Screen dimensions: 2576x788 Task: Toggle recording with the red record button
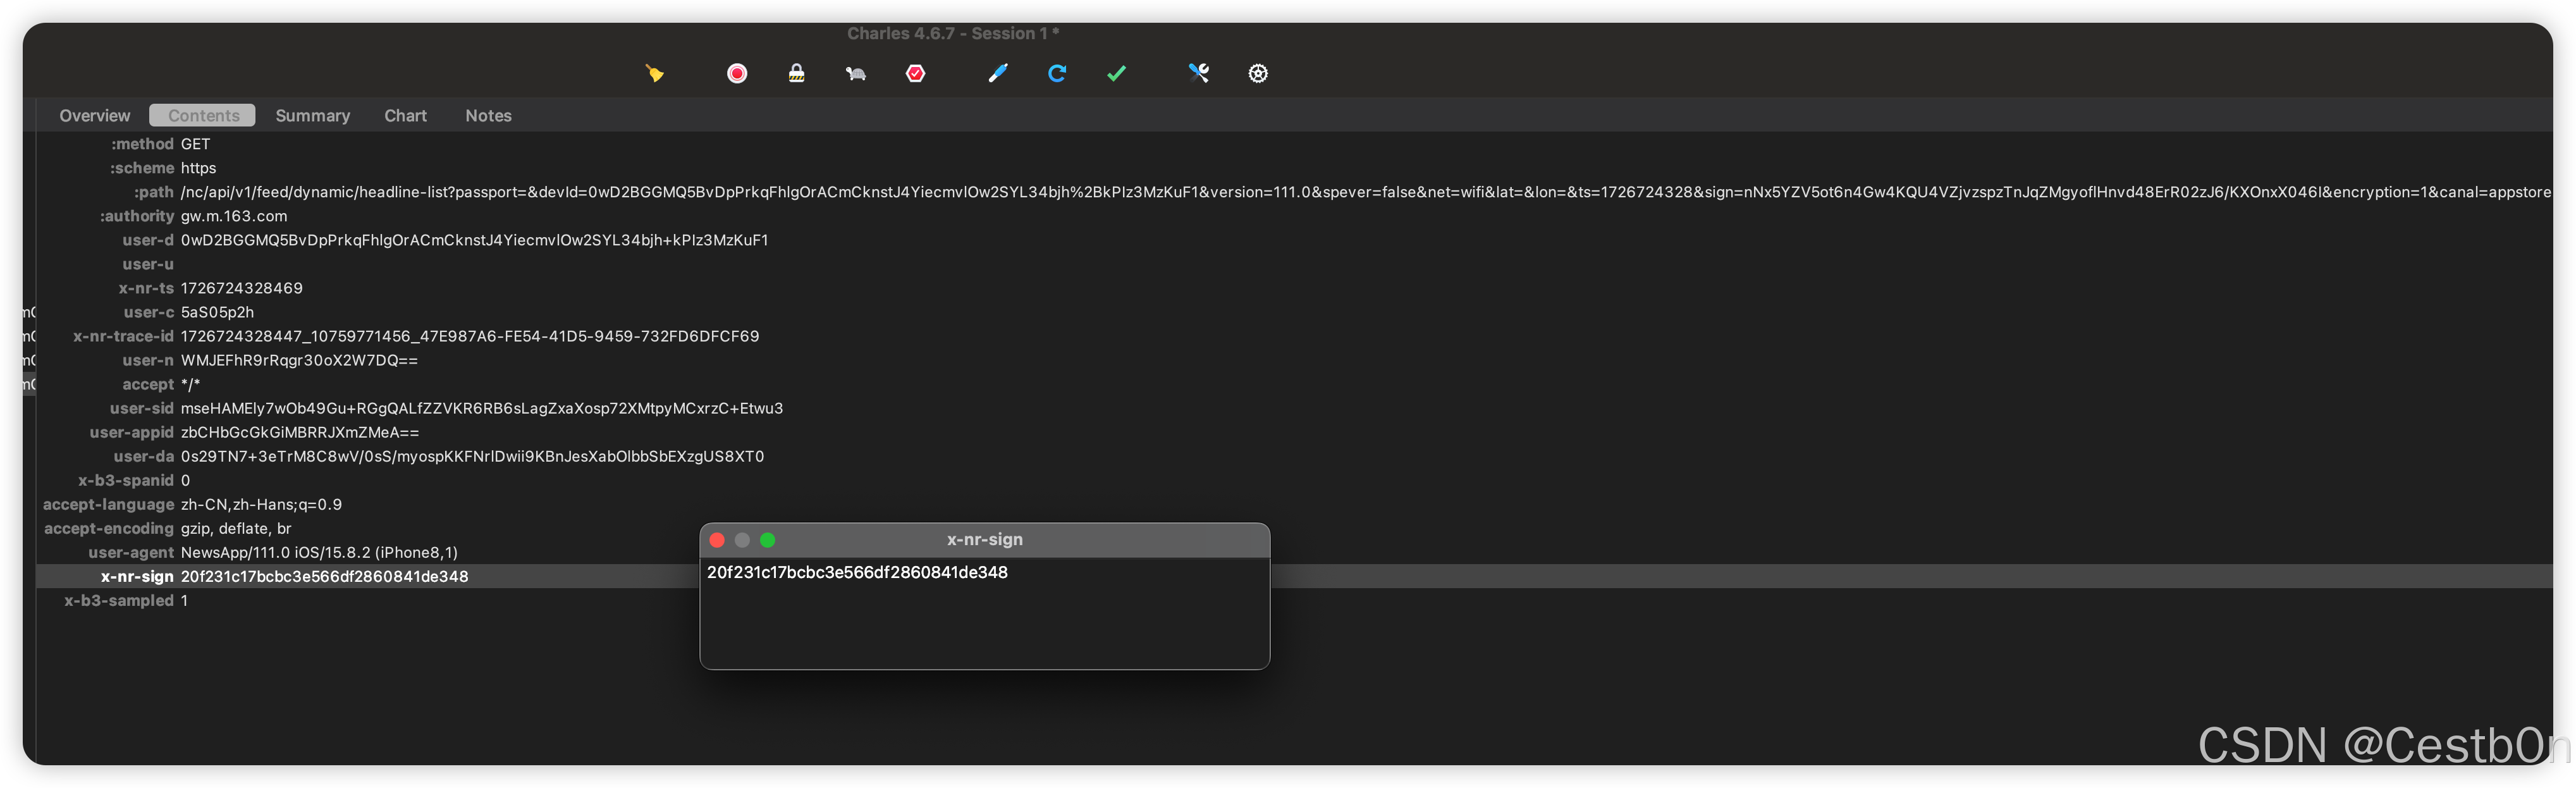coord(737,73)
